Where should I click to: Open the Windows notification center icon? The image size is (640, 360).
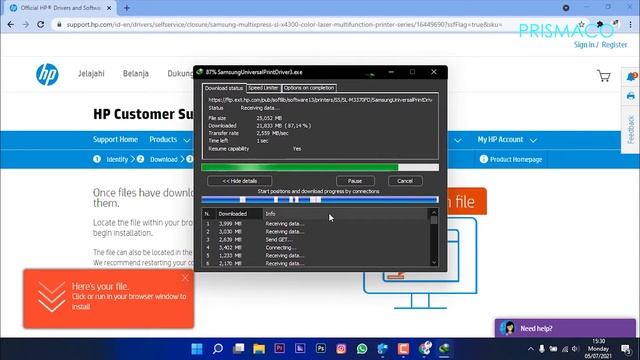pos(625,349)
